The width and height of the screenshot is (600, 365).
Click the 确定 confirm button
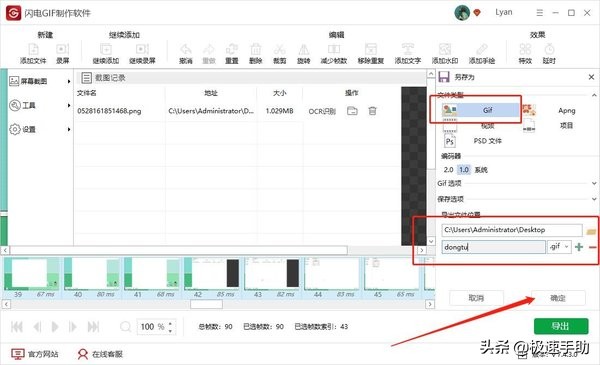point(558,298)
